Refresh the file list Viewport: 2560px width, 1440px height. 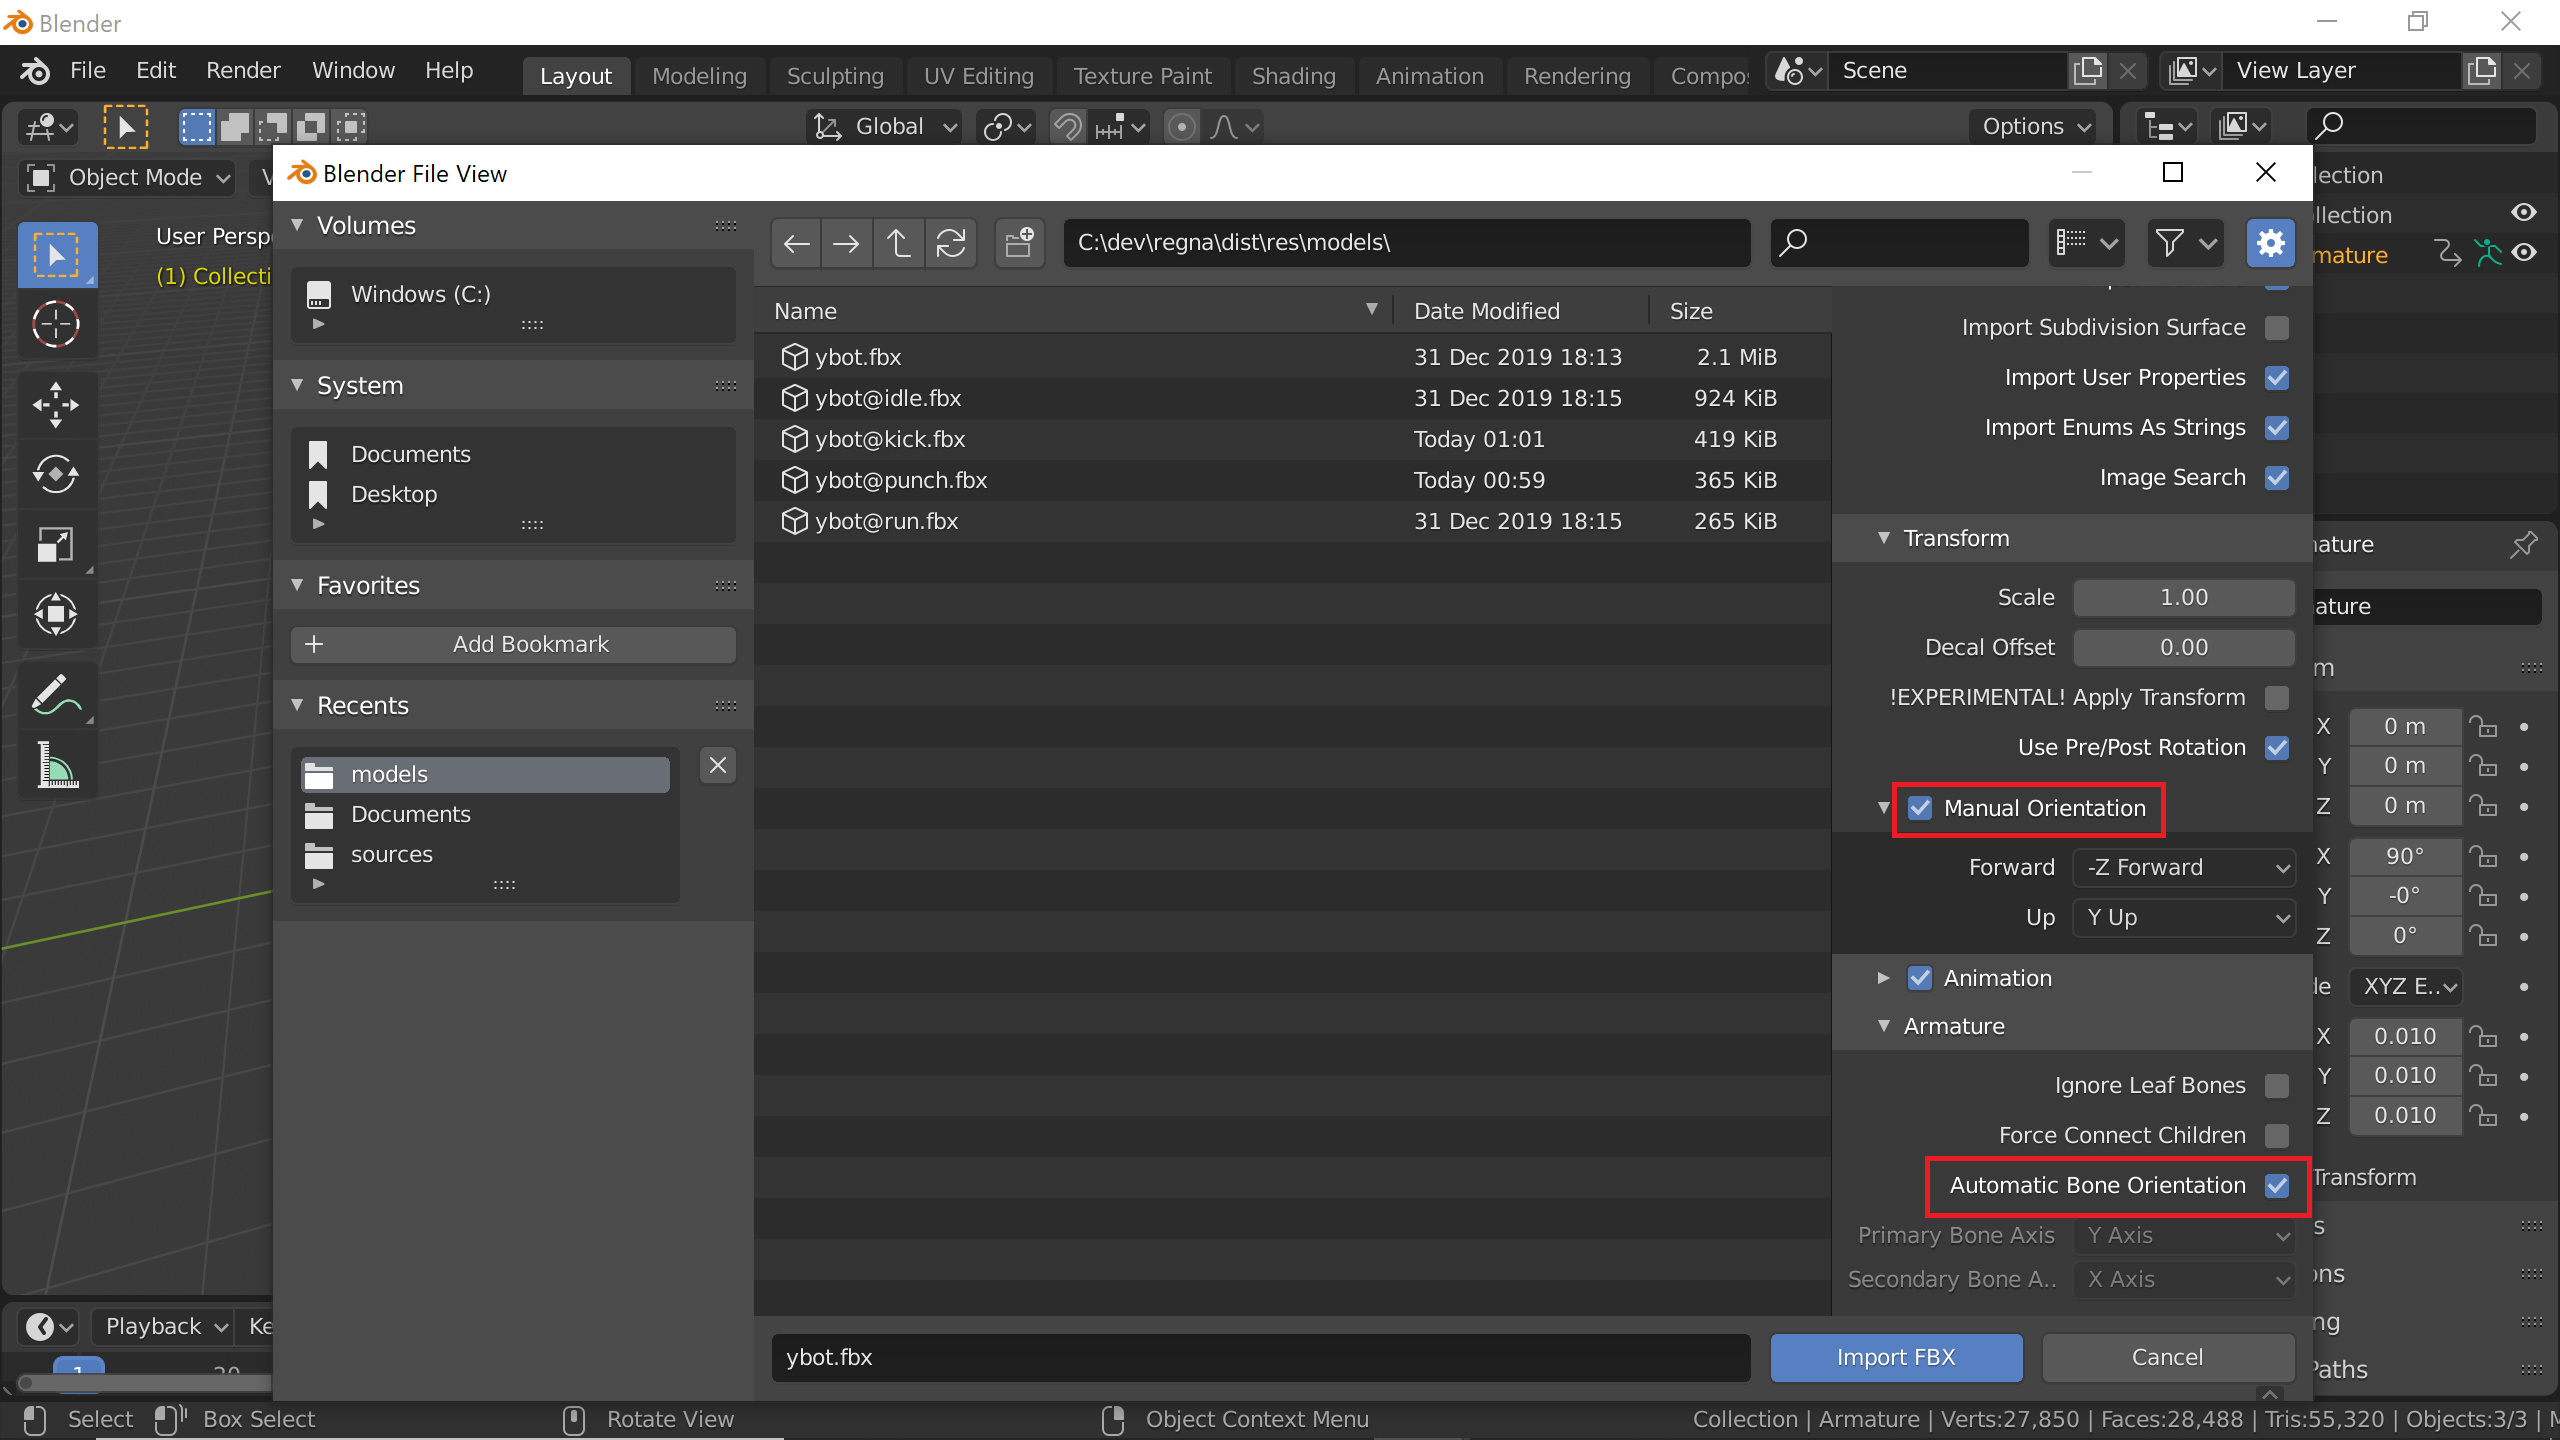tap(950, 243)
